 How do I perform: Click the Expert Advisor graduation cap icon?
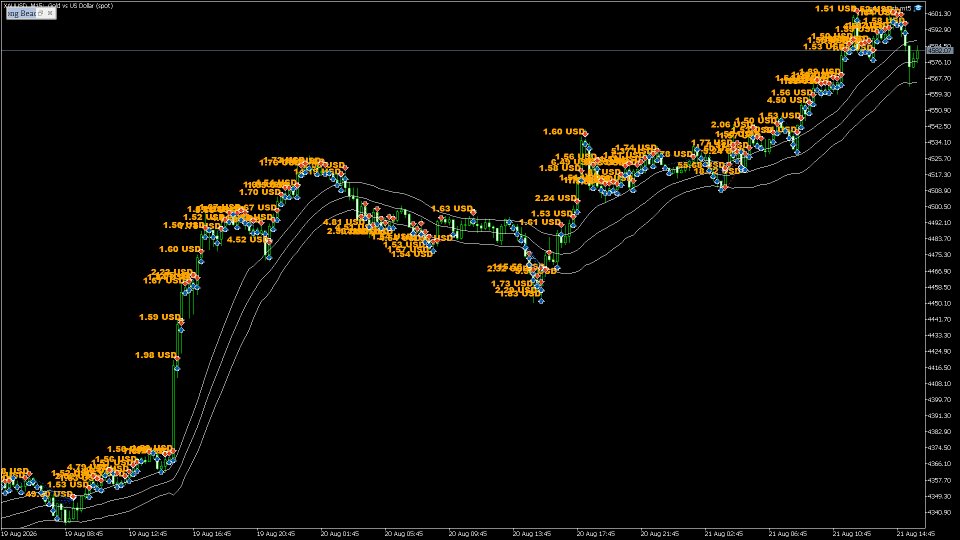(x=917, y=8)
